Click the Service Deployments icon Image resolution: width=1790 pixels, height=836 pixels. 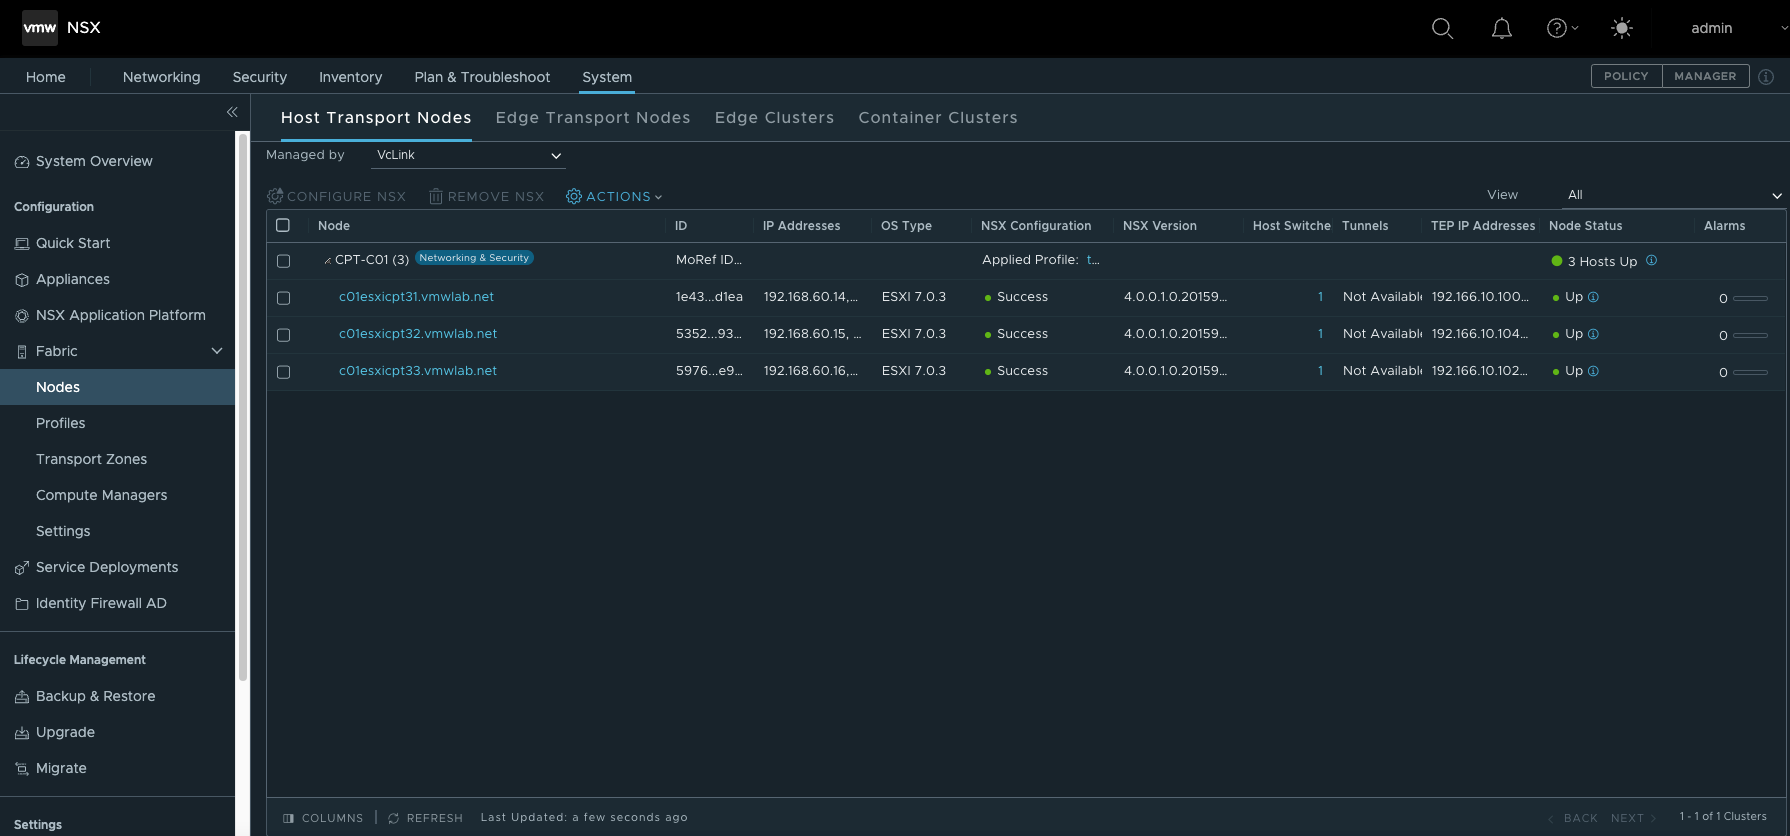(22, 568)
